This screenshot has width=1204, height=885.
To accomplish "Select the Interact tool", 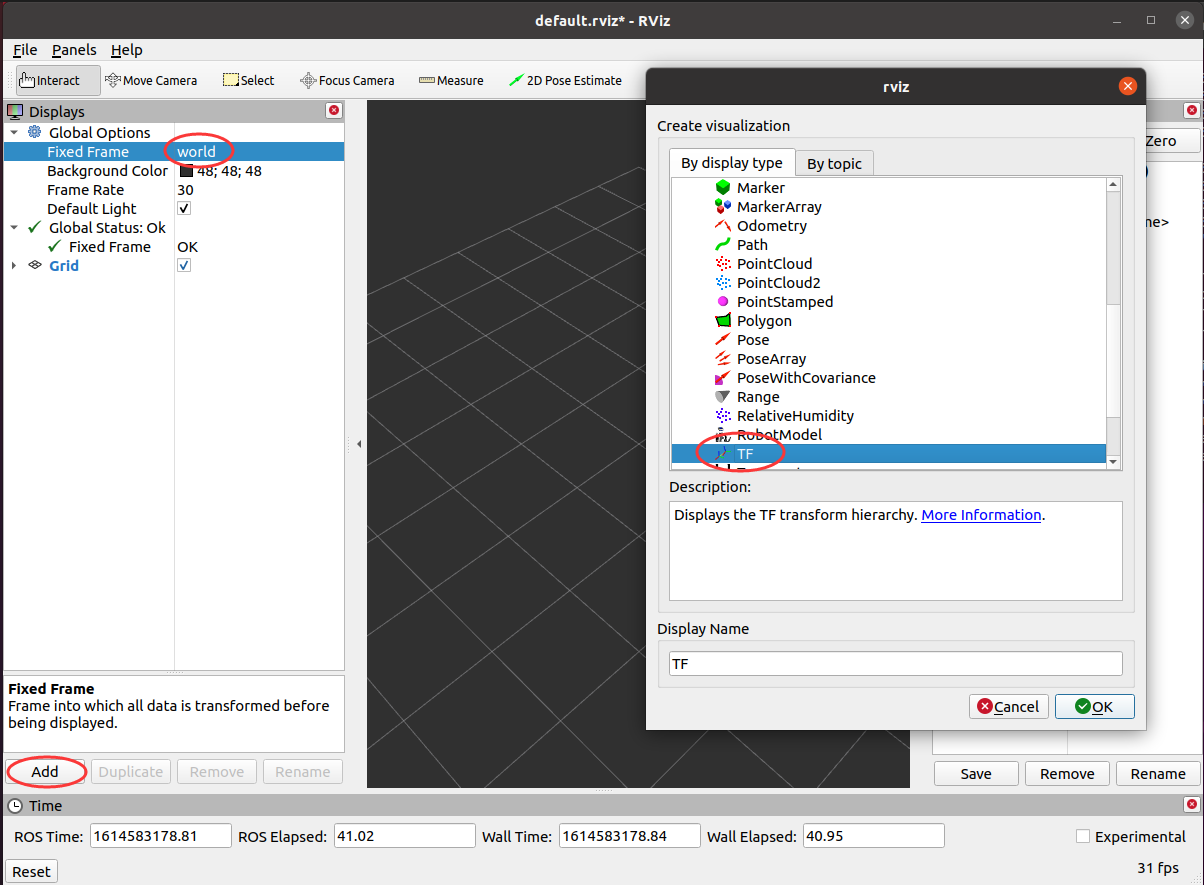I will tap(58, 80).
